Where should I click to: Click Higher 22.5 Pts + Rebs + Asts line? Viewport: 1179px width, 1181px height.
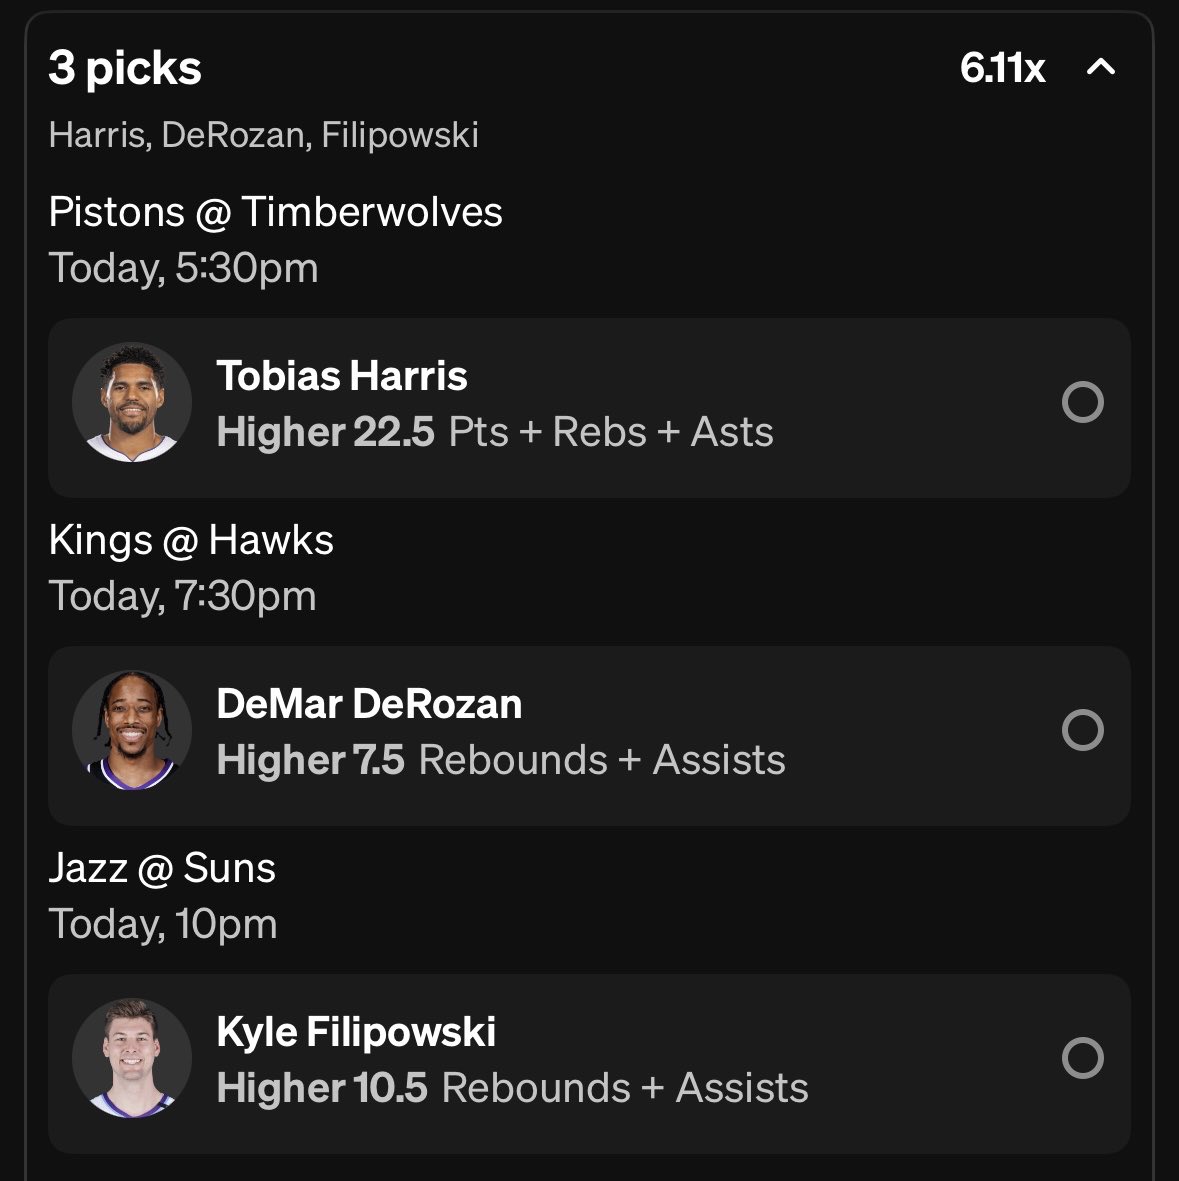point(495,432)
